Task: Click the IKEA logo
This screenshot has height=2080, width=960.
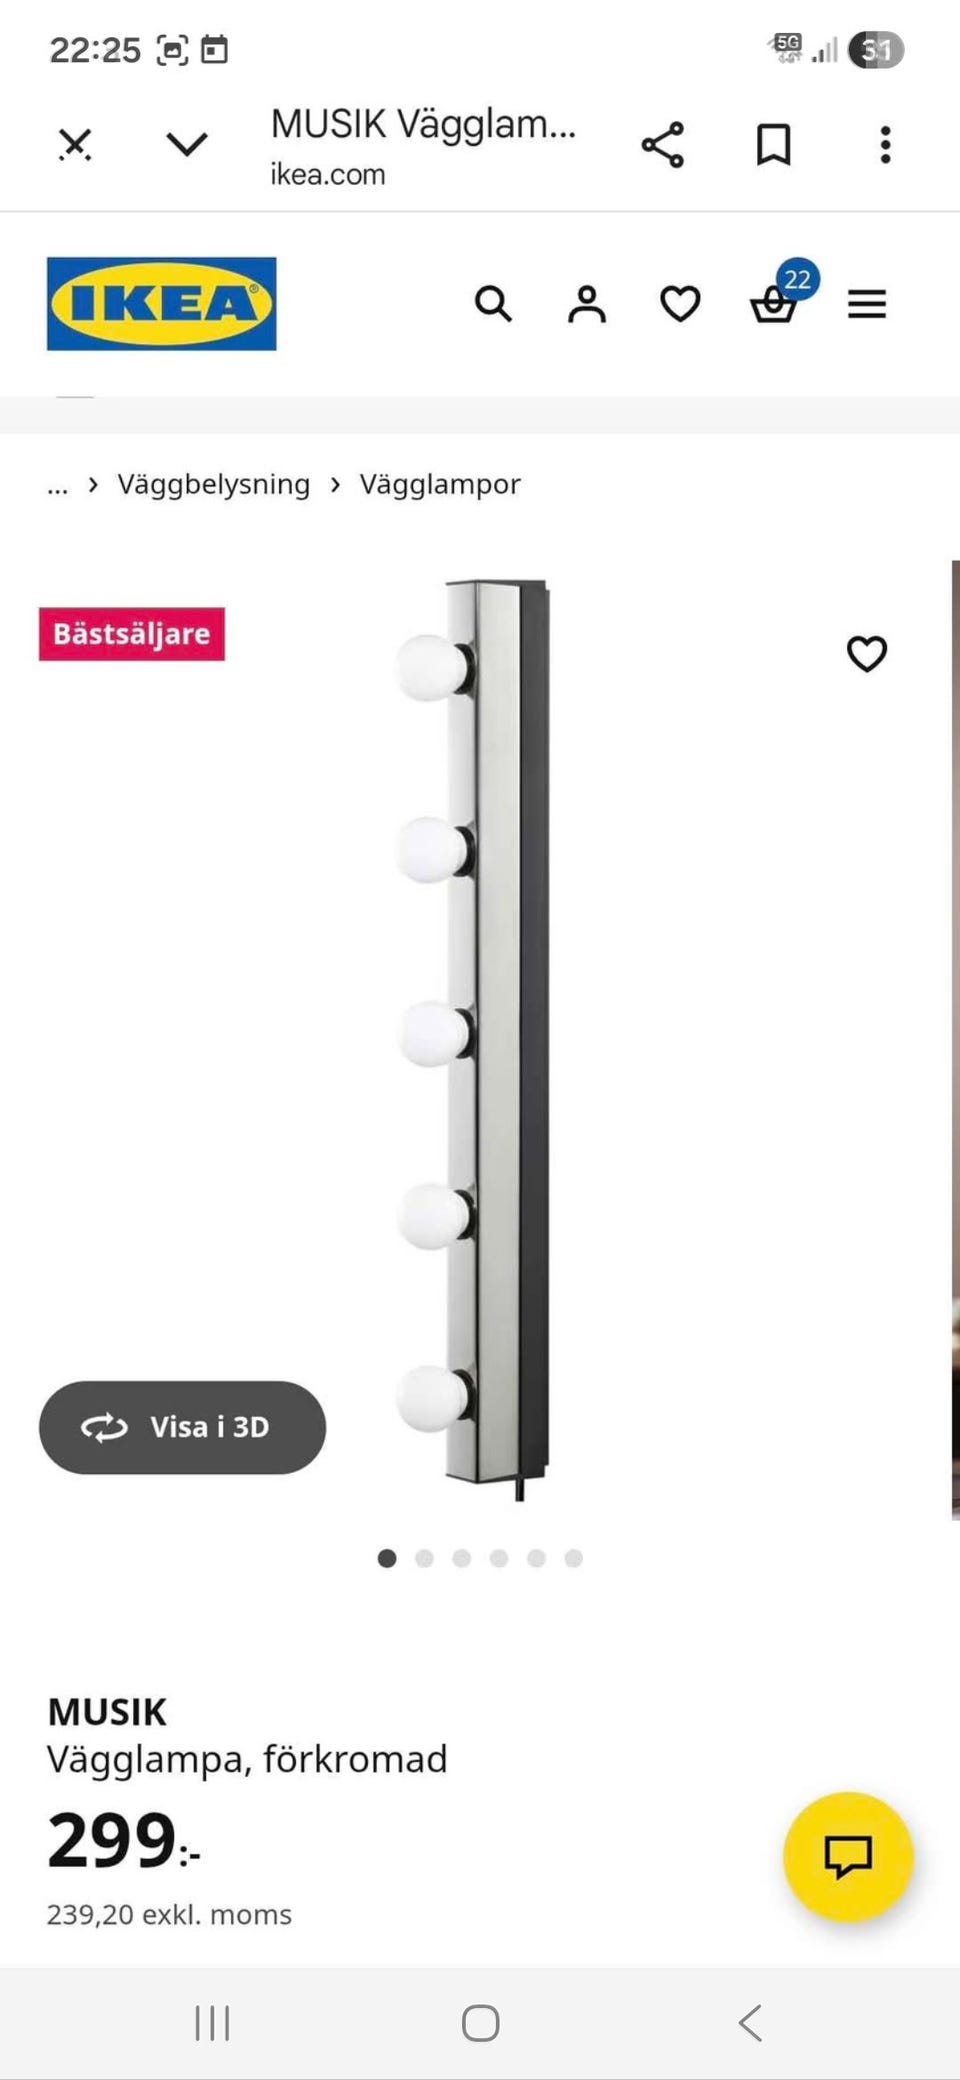Action: (x=161, y=304)
